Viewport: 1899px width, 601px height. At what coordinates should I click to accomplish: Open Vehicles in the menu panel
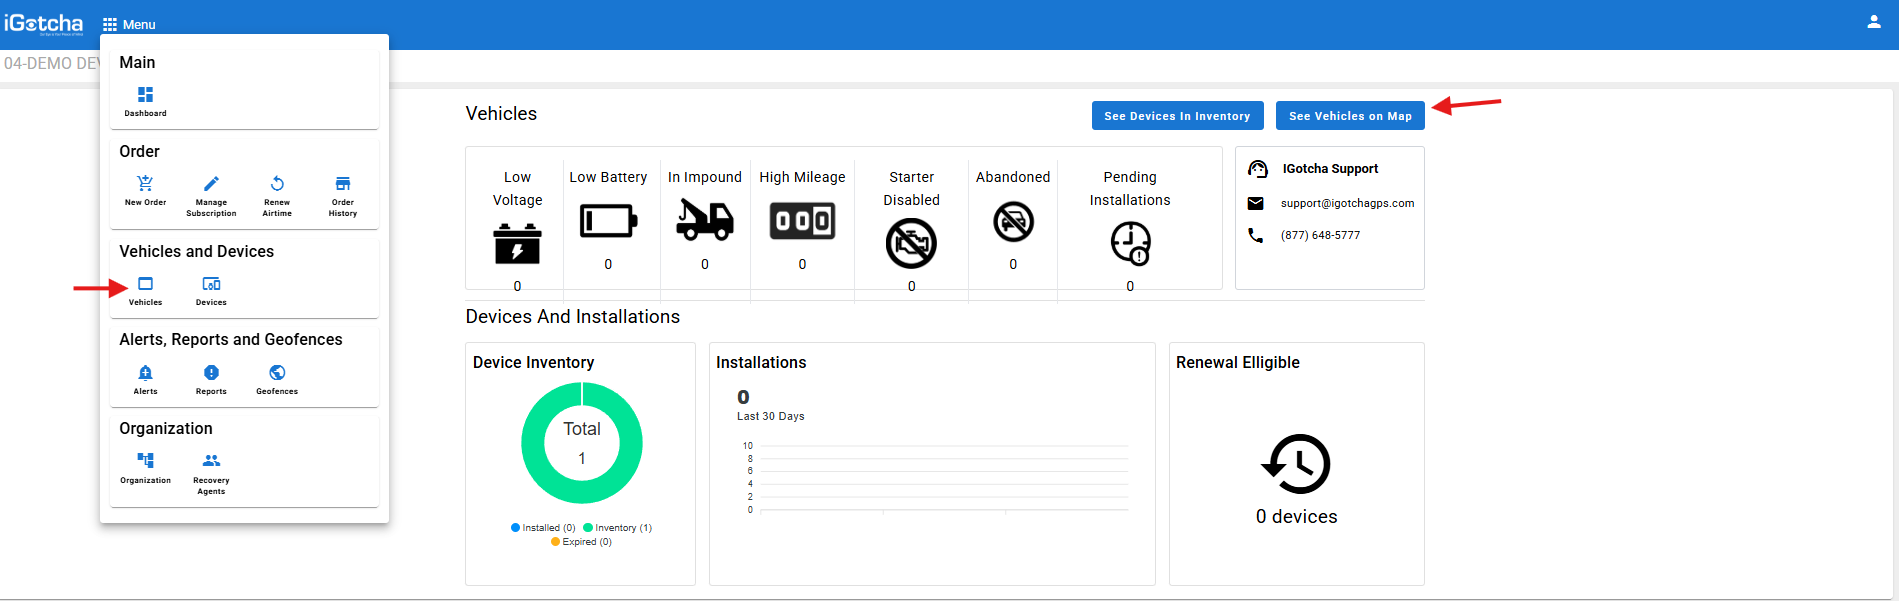tap(145, 285)
